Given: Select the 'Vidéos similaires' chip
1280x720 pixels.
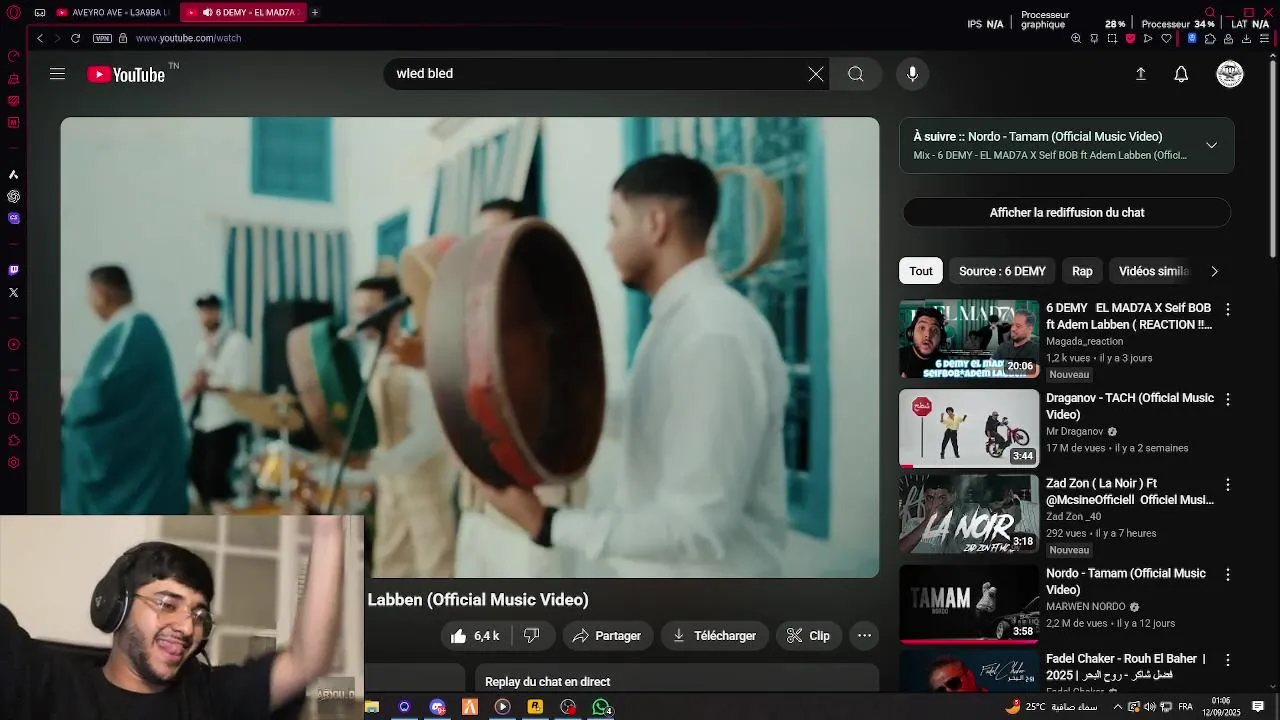Looking at the screenshot, I should point(1153,271).
